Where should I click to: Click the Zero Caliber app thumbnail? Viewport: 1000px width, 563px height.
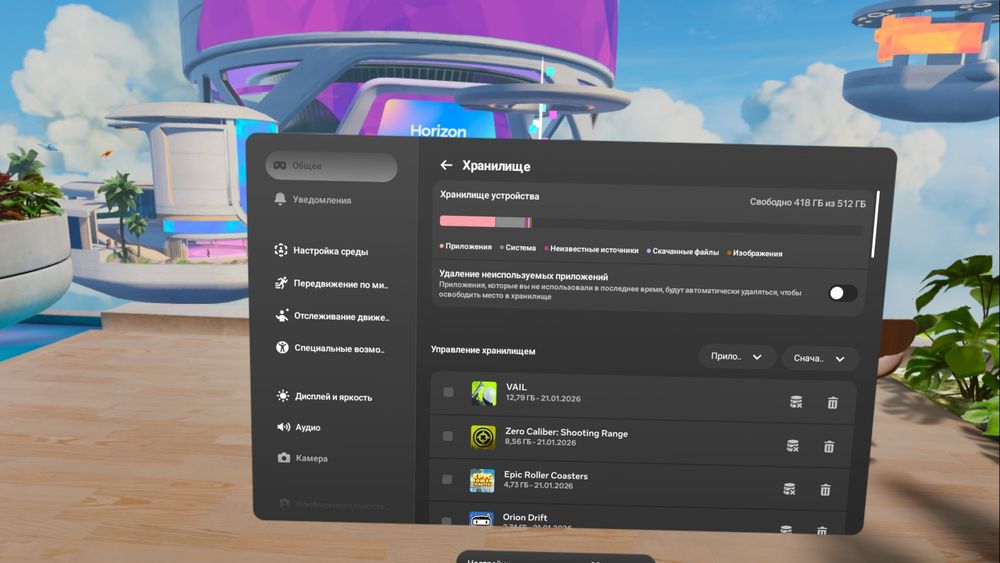pos(483,437)
